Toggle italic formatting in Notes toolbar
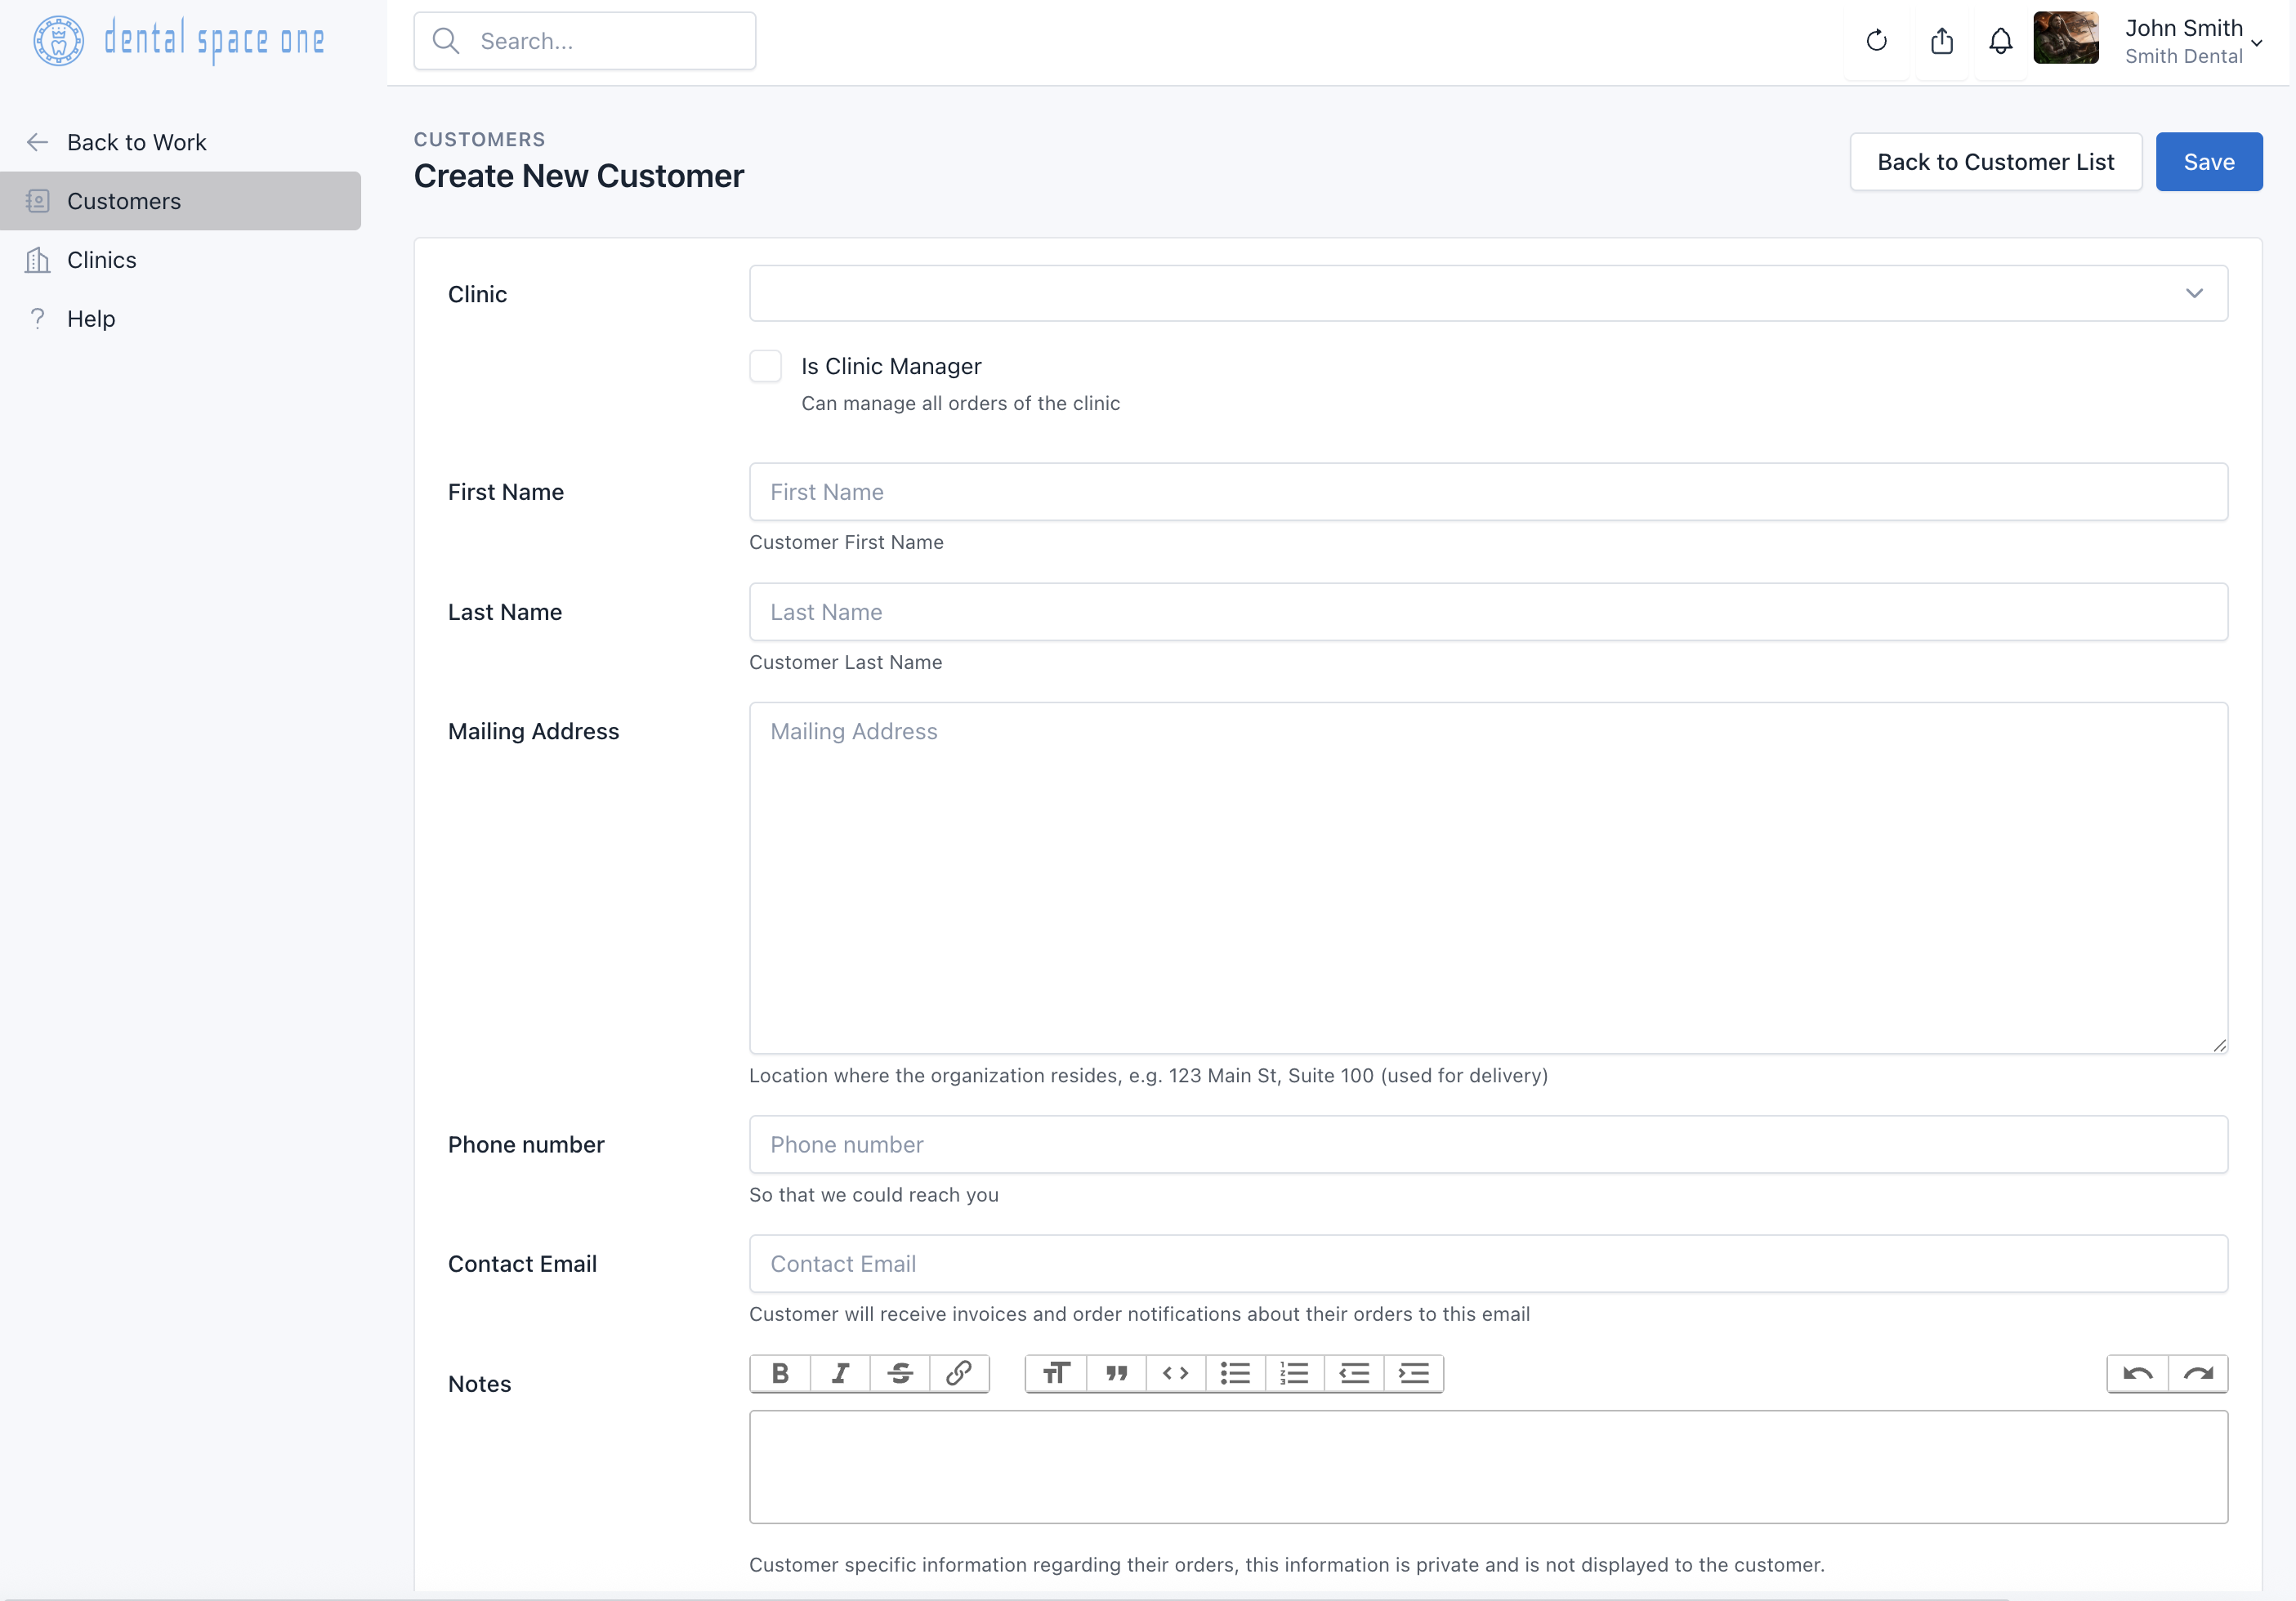This screenshot has width=2296, height=1601. [x=840, y=1373]
